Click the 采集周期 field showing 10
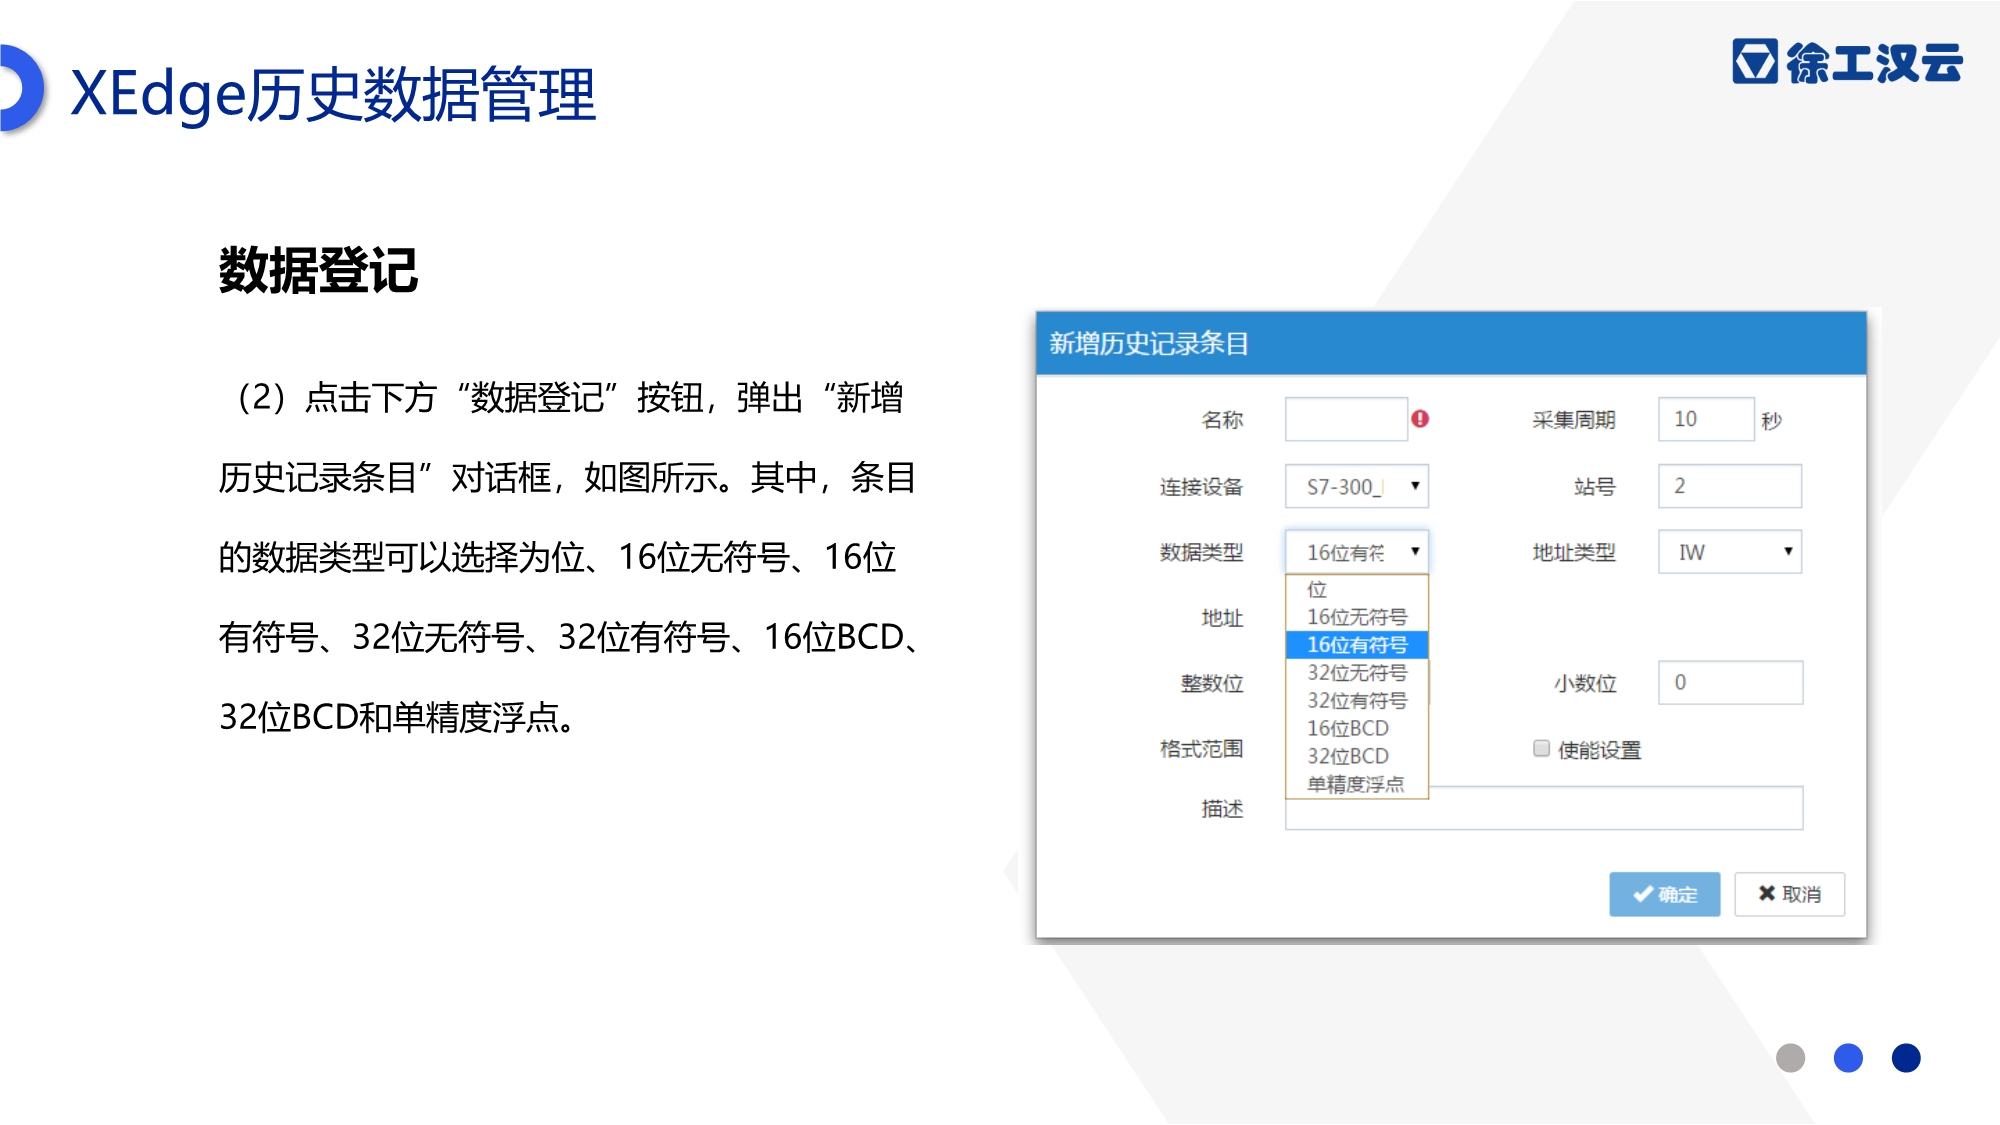This screenshot has height=1125, width=2000. pyautogui.click(x=1706, y=419)
